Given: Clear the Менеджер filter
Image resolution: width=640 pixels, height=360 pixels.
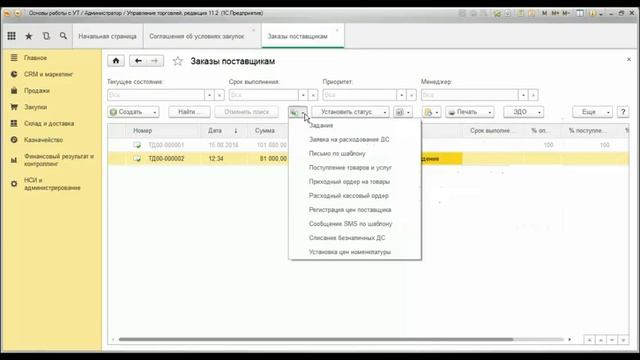Looking at the screenshot, I should point(533,95).
